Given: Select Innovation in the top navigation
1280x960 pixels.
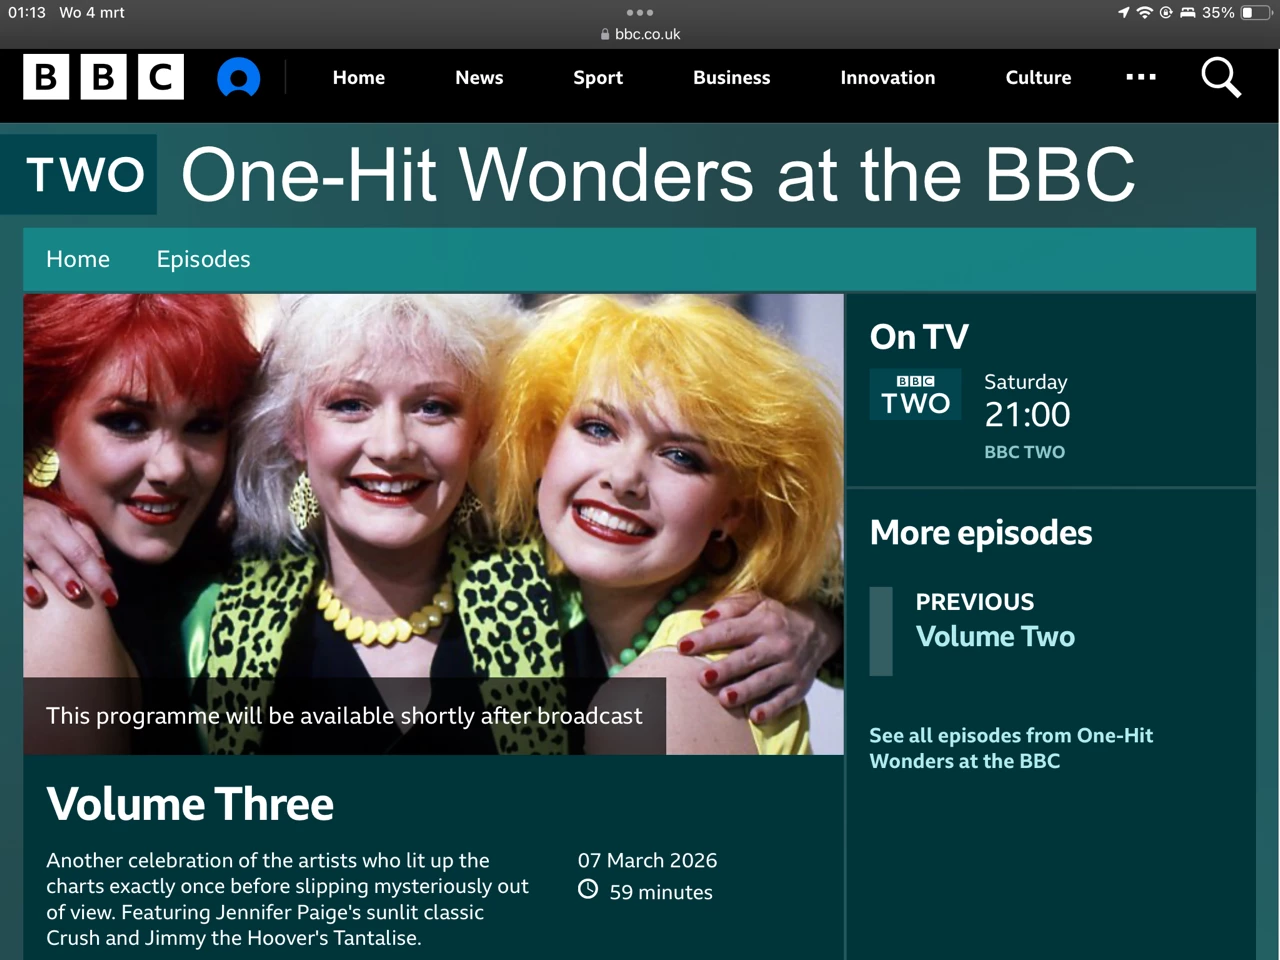Looking at the screenshot, I should click(x=888, y=77).
